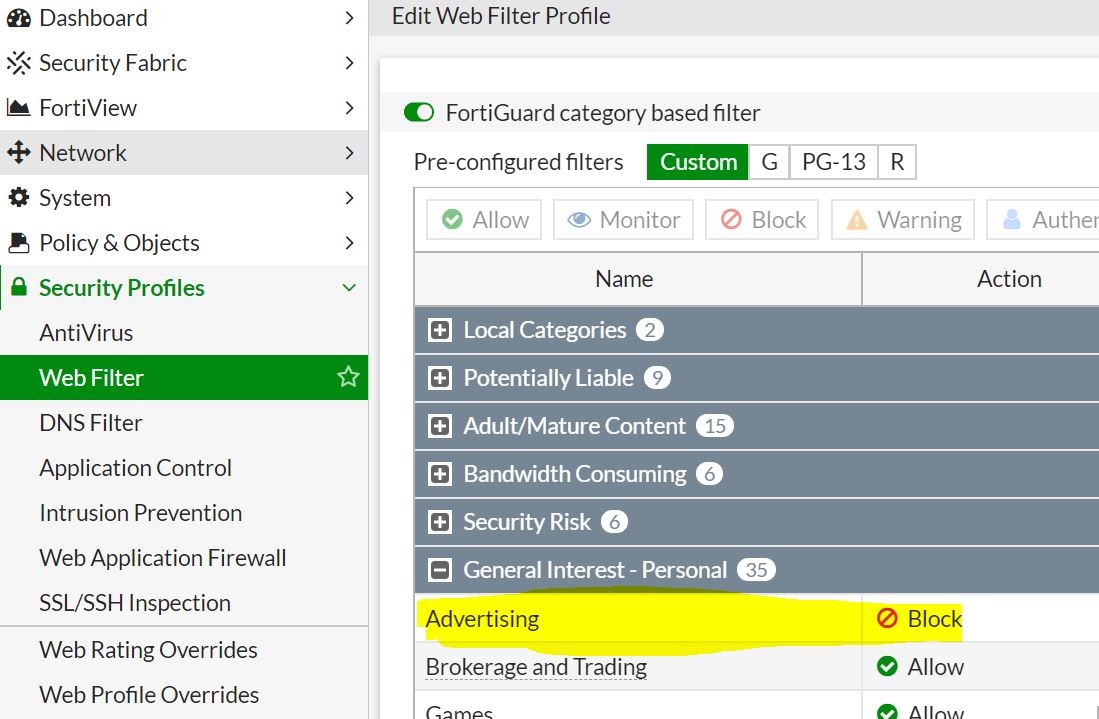Open the Application Control menu item

pyautogui.click(x=184, y=467)
